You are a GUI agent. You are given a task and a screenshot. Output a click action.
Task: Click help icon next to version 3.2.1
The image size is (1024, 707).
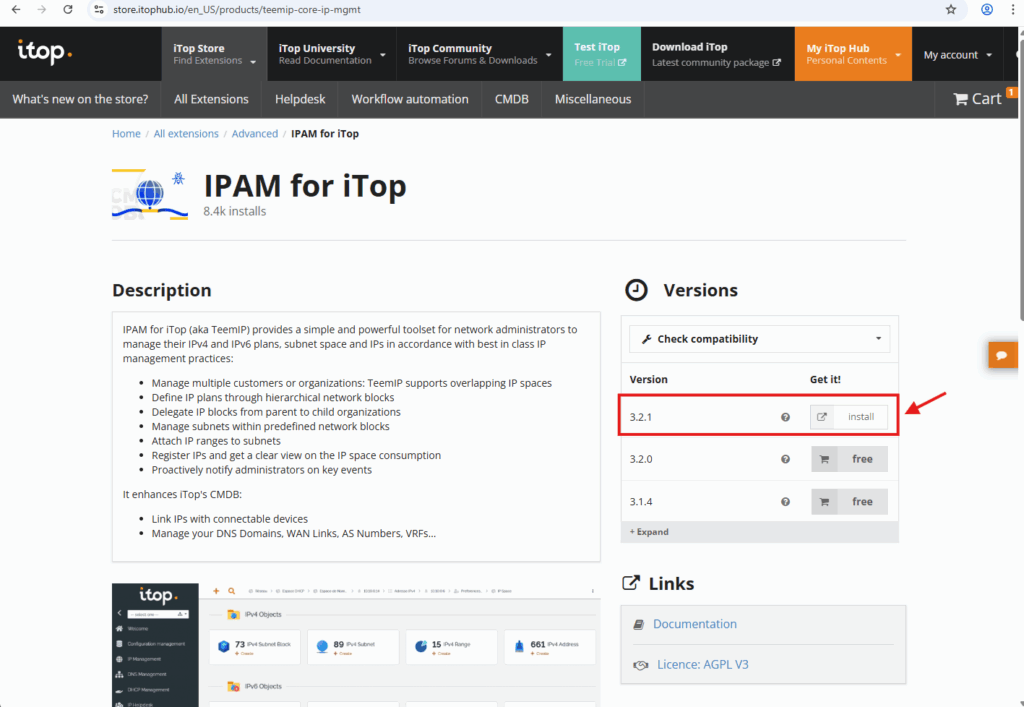tap(785, 417)
